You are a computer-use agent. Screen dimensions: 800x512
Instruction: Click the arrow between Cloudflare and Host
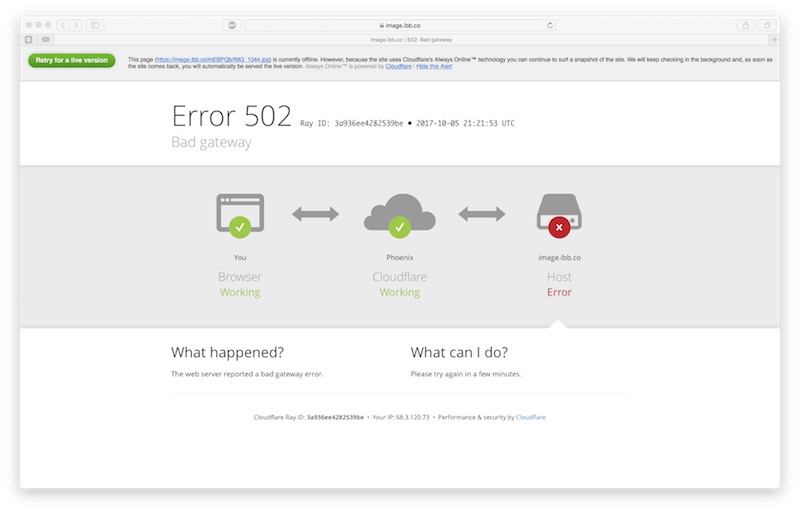(x=482, y=214)
